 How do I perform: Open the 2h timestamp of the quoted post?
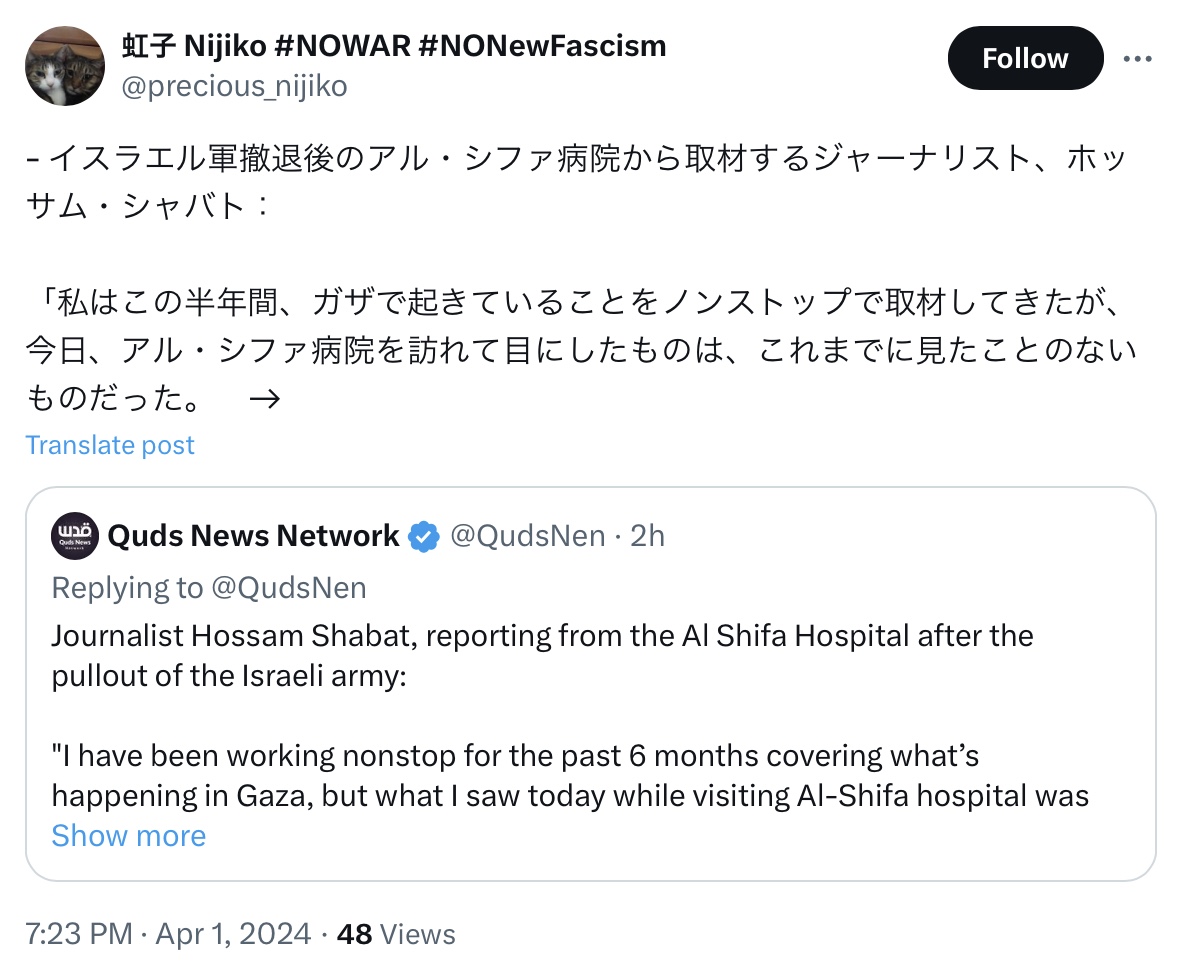pos(647,536)
